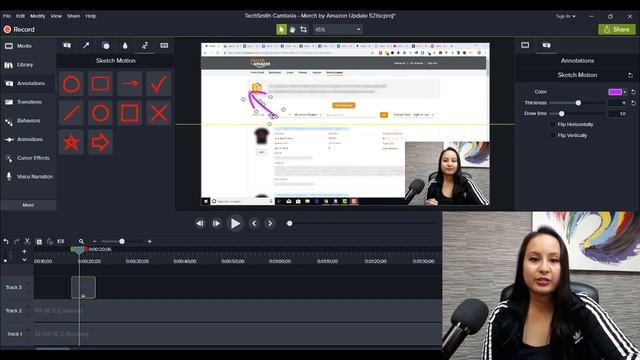Enable Flip Vertically checkbox
Screen dimensions: 640x360
click(553, 136)
